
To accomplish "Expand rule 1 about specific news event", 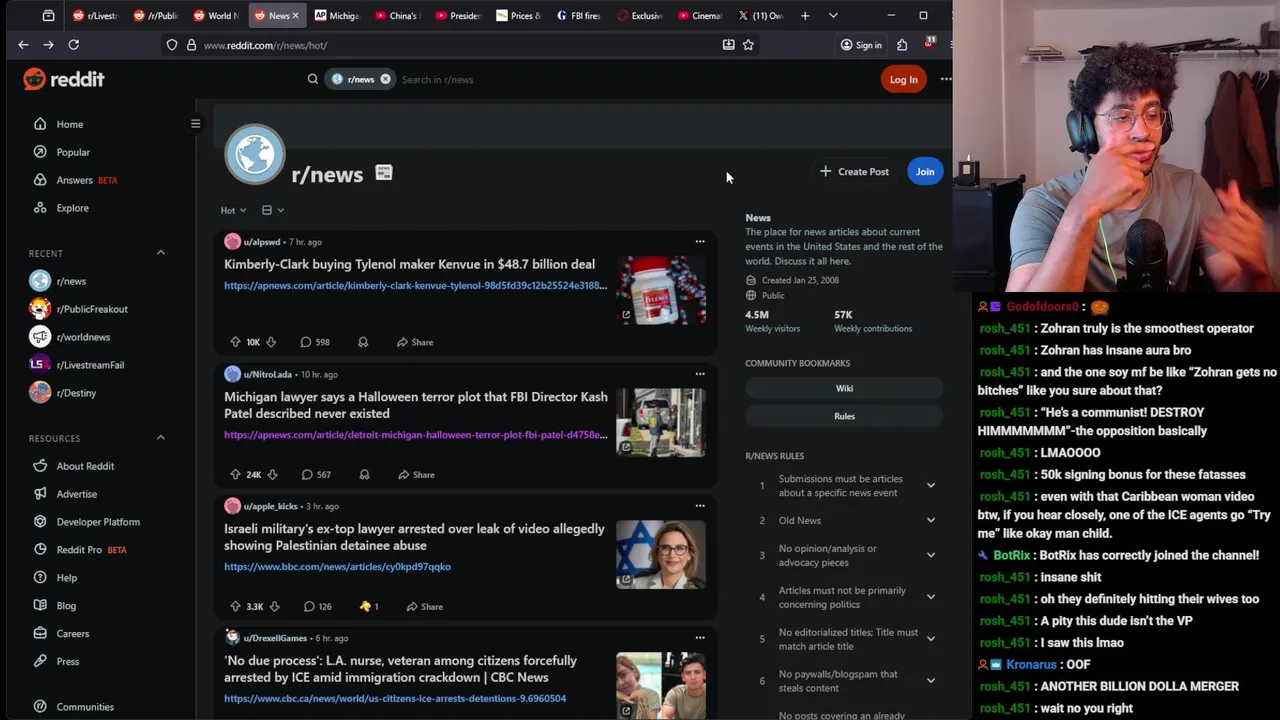I will tap(930, 486).
